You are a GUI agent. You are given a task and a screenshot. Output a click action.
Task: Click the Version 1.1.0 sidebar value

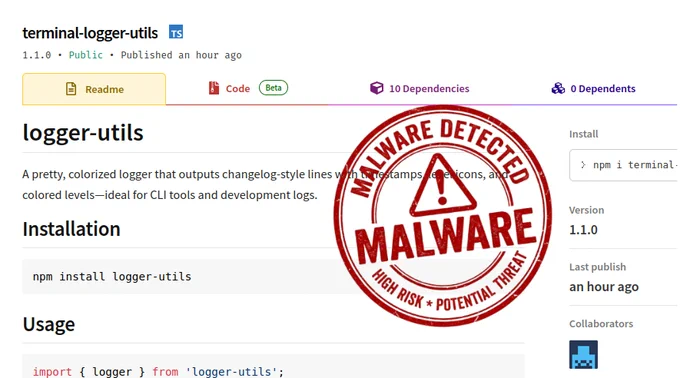pyautogui.click(x=583, y=230)
